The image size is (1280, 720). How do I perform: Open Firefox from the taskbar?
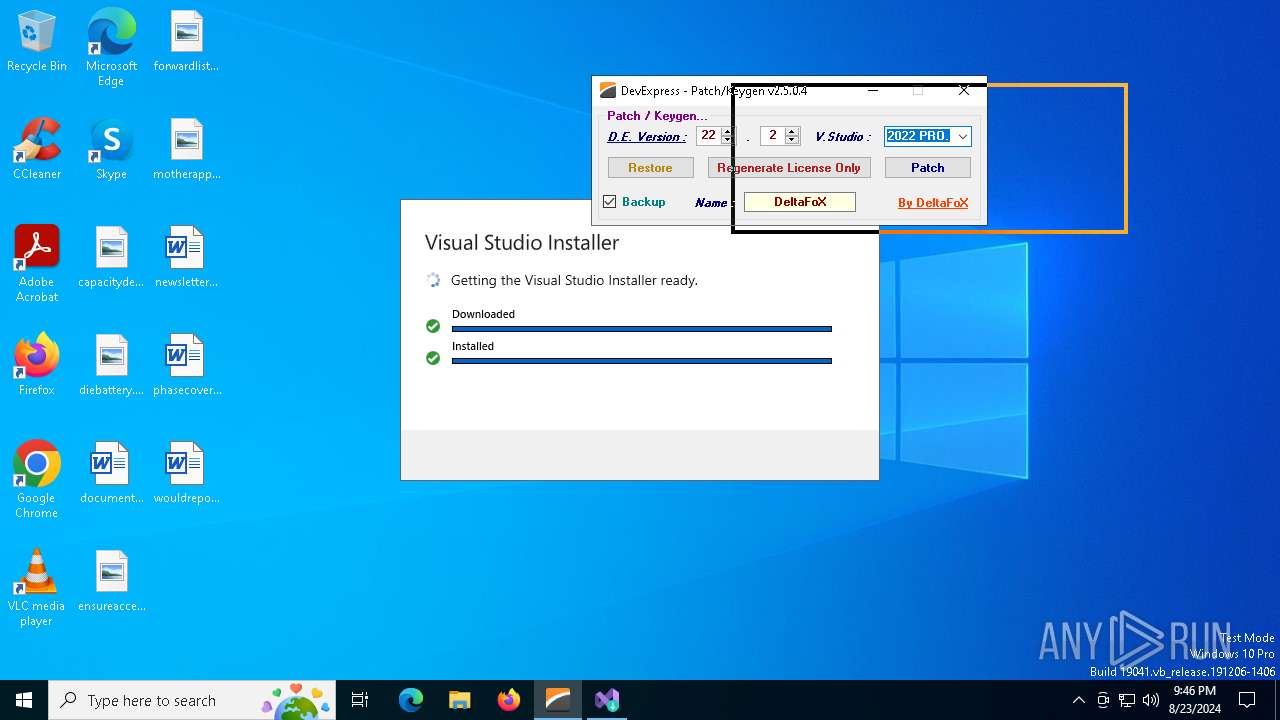508,700
